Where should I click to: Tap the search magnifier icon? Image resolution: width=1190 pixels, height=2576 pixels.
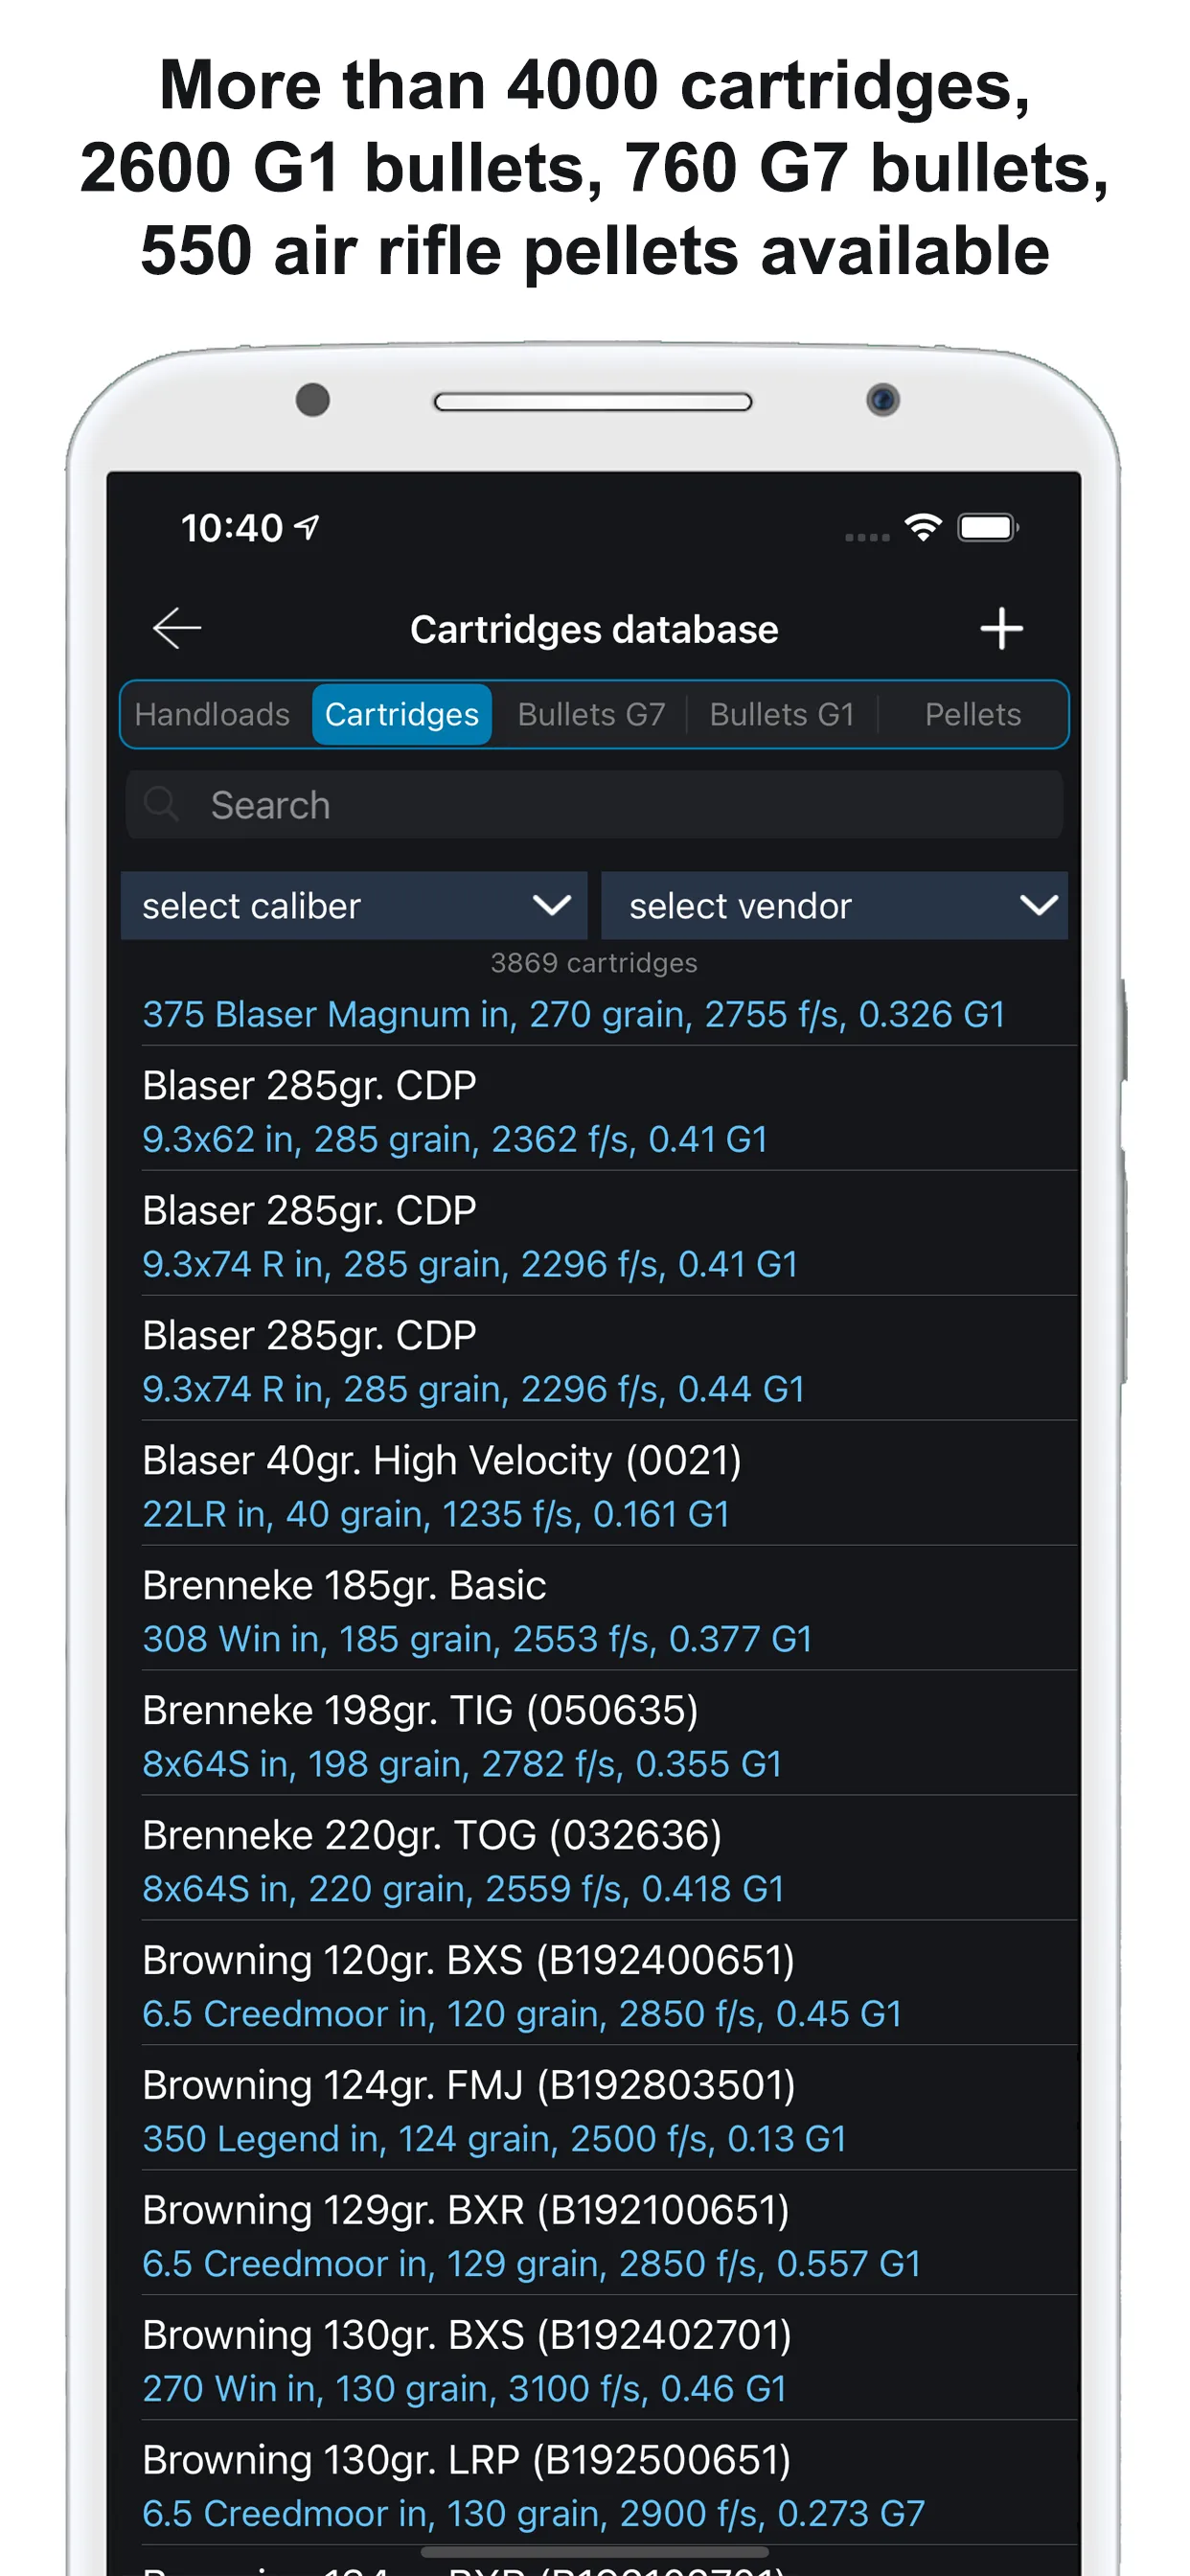(x=161, y=804)
